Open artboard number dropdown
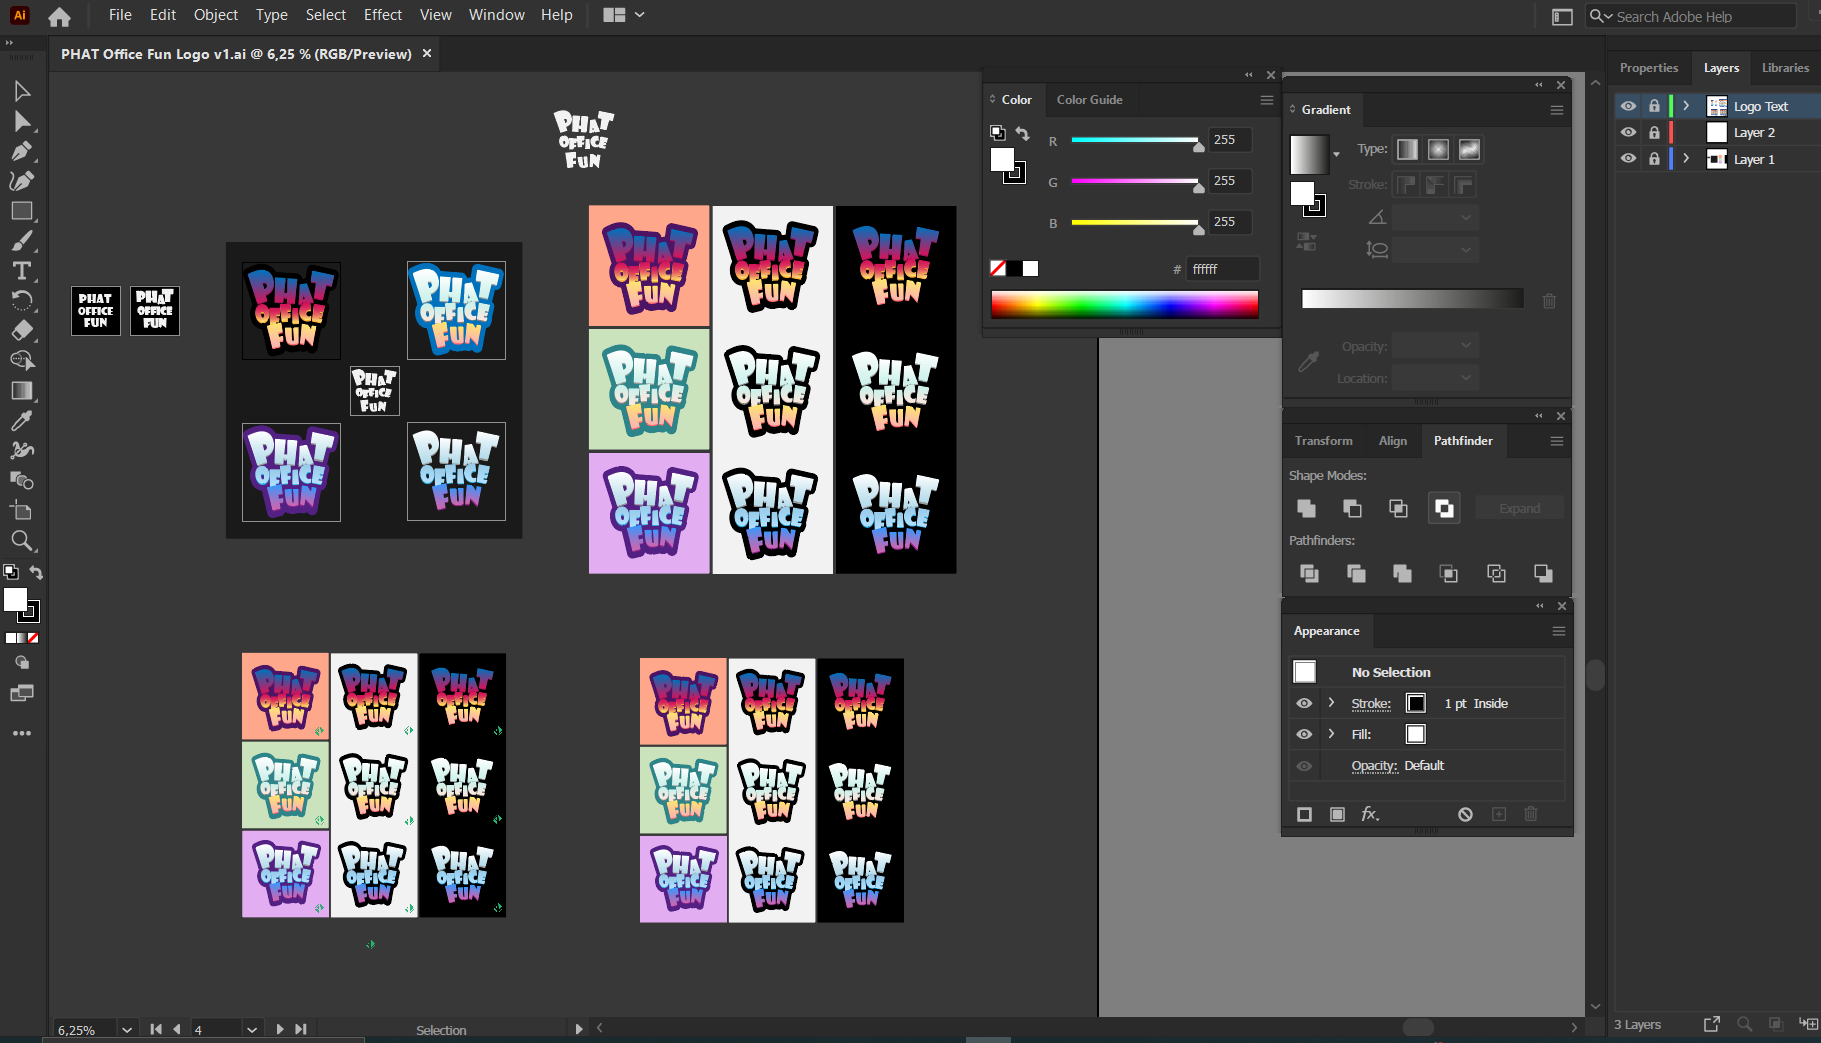1821x1043 pixels. click(x=252, y=1029)
